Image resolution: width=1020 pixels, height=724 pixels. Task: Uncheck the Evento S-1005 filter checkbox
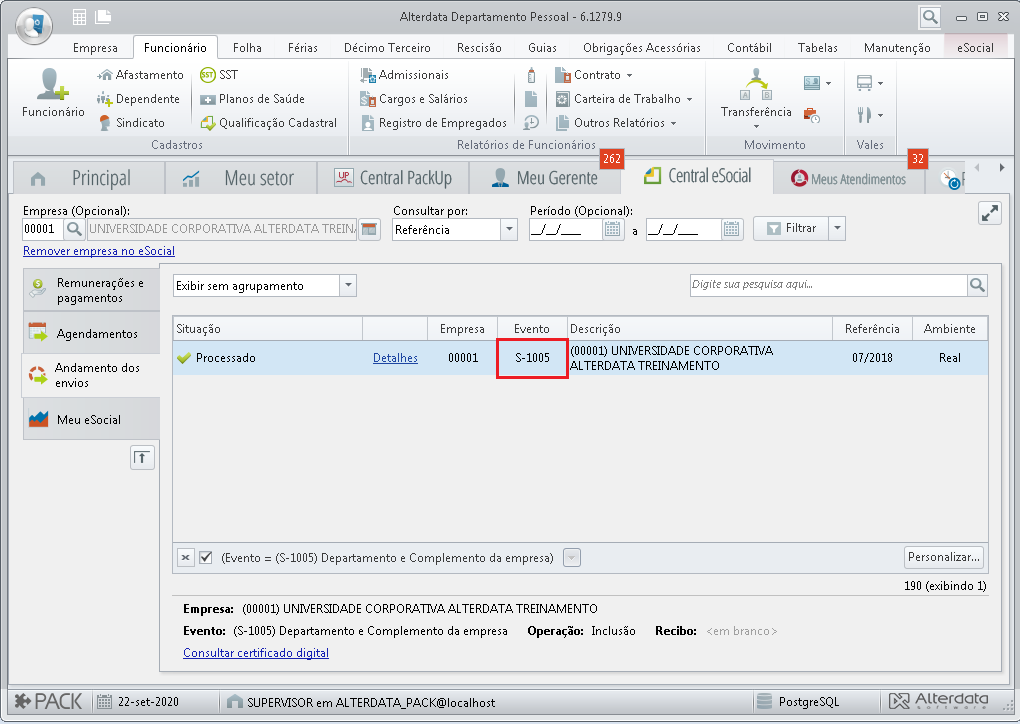pos(206,557)
